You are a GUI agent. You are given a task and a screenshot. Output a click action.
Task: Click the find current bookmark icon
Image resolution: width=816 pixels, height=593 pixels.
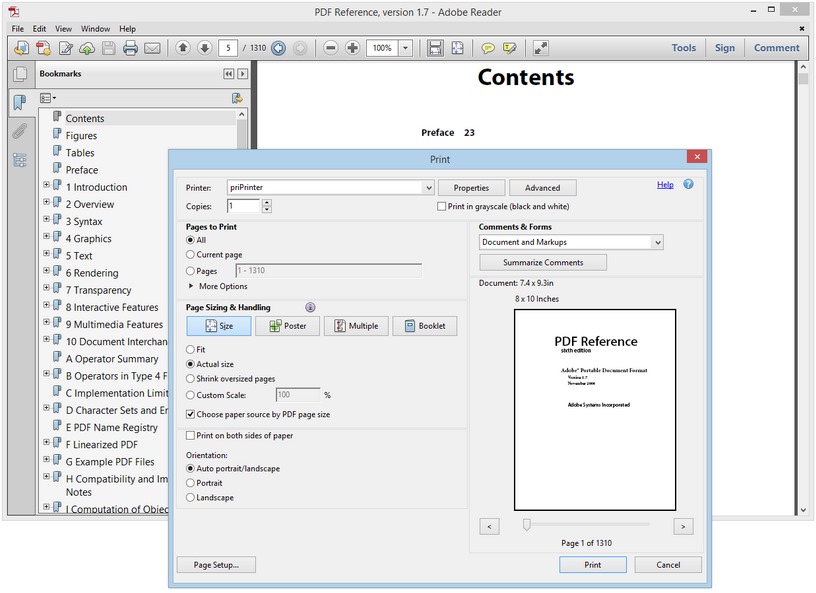pyautogui.click(x=237, y=98)
